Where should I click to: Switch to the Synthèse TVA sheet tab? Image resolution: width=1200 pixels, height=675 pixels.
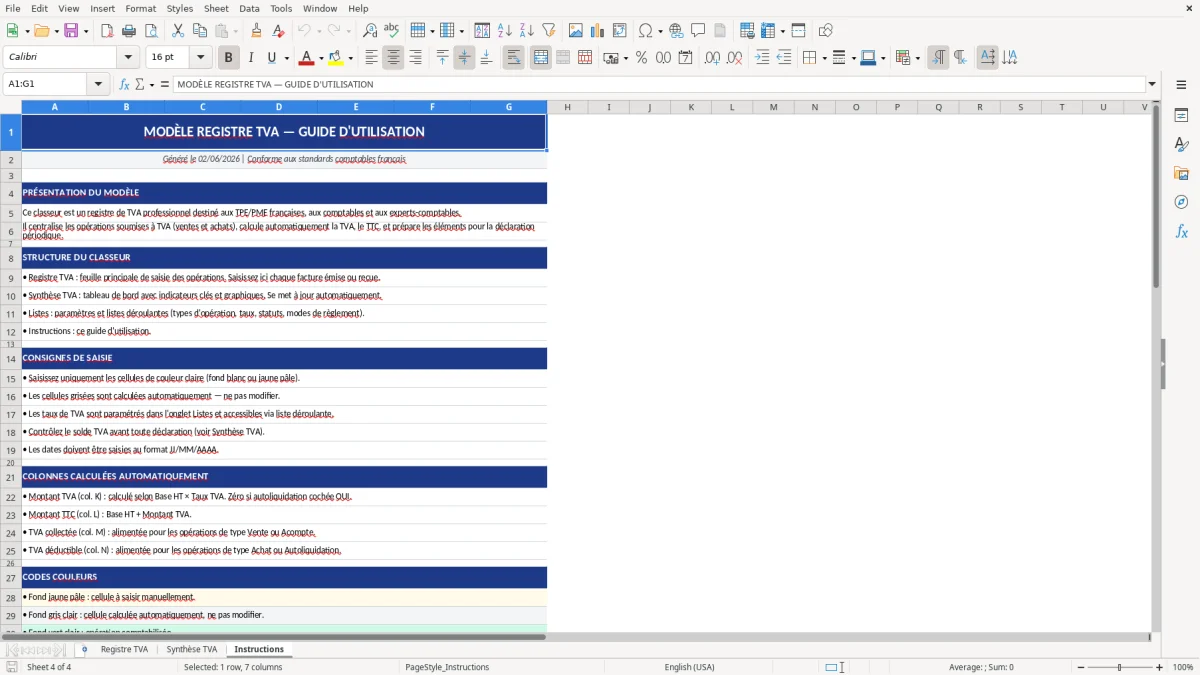[191, 649]
